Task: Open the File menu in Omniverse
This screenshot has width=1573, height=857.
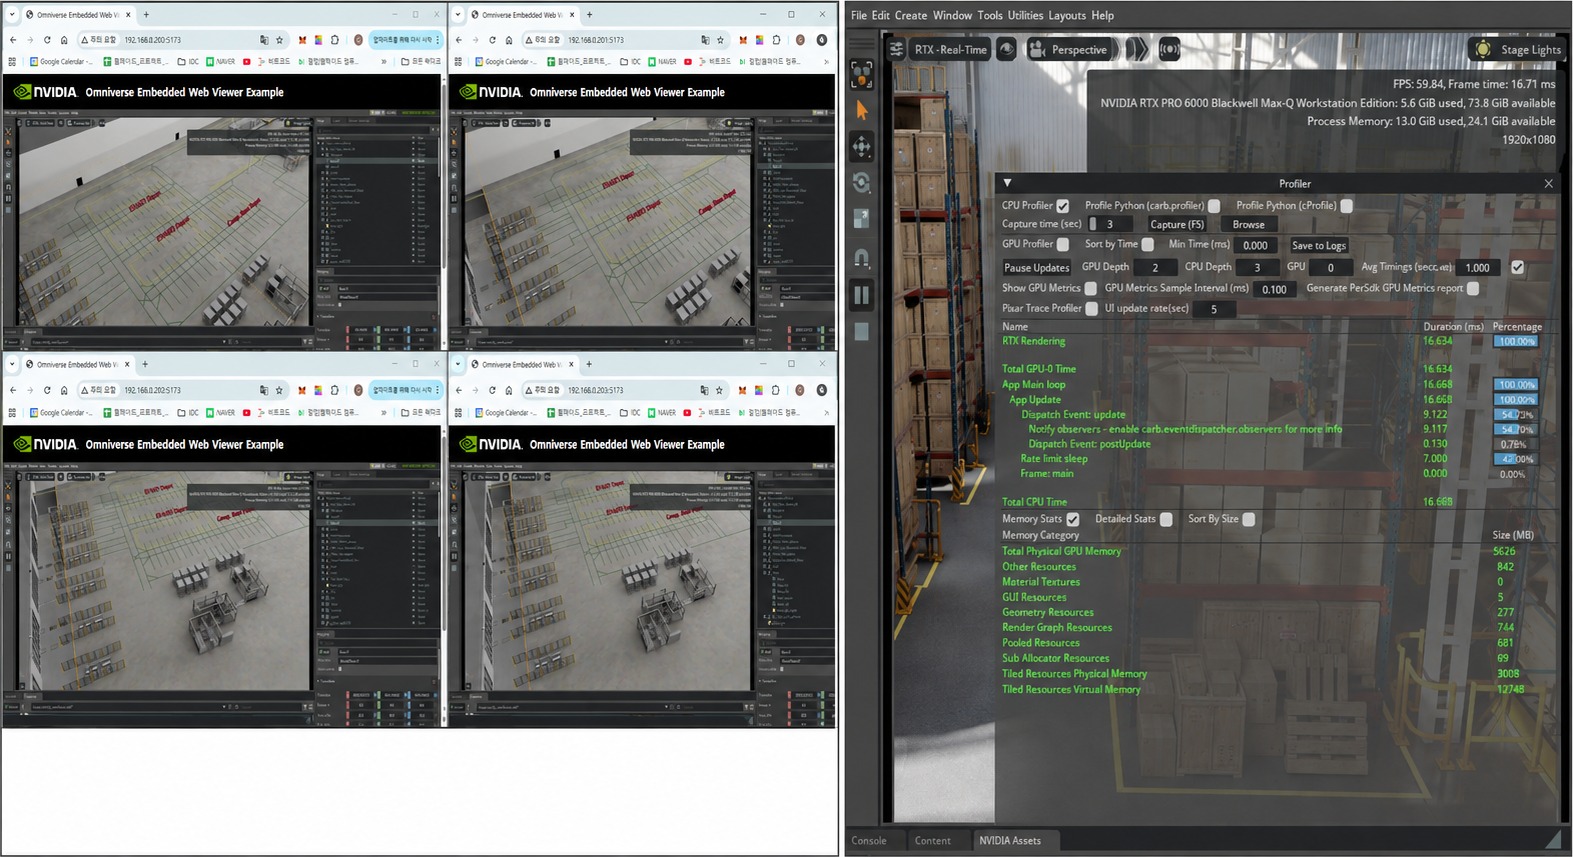Action: click(x=859, y=15)
